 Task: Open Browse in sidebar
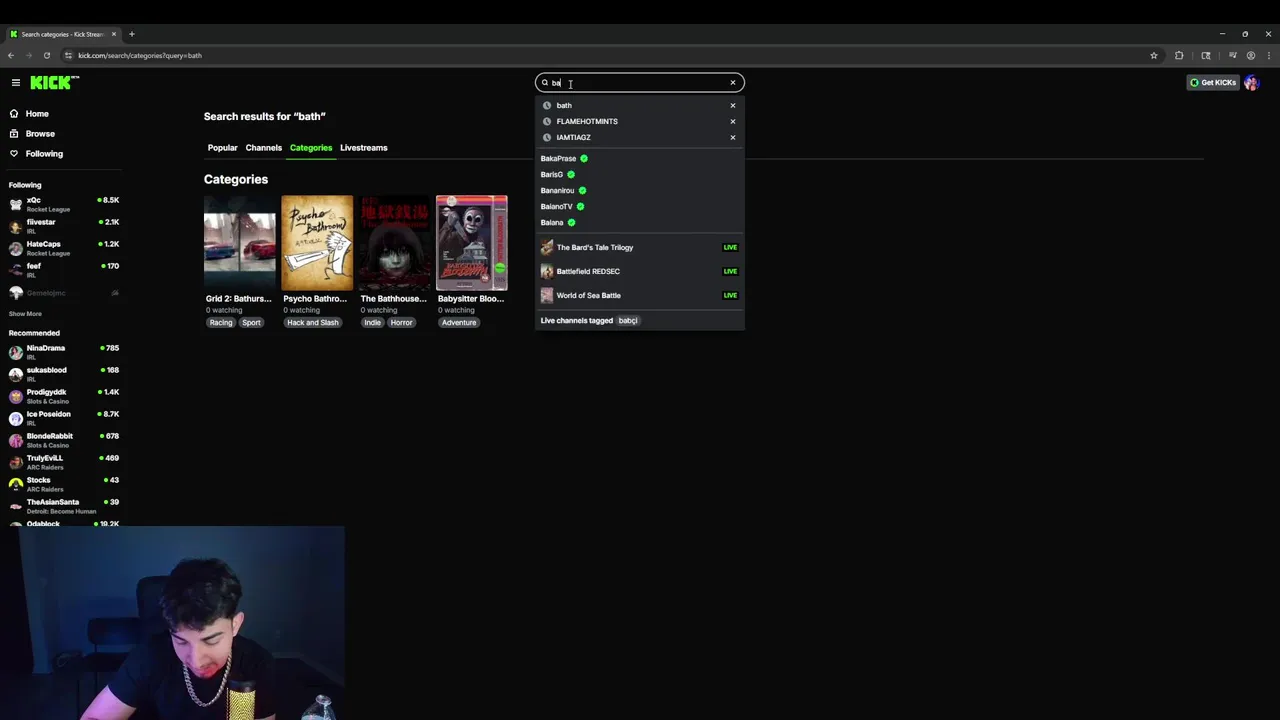(40, 134)
